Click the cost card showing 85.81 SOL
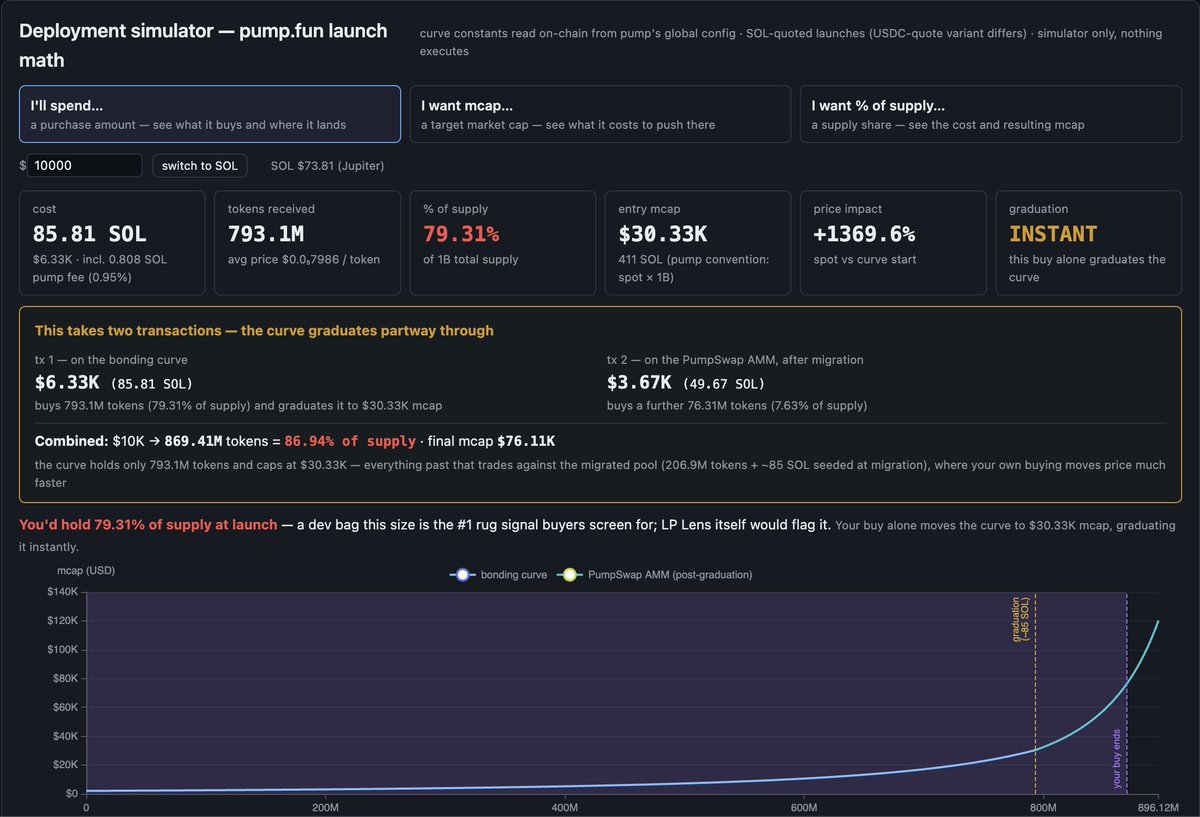 [x=112, y=243]
